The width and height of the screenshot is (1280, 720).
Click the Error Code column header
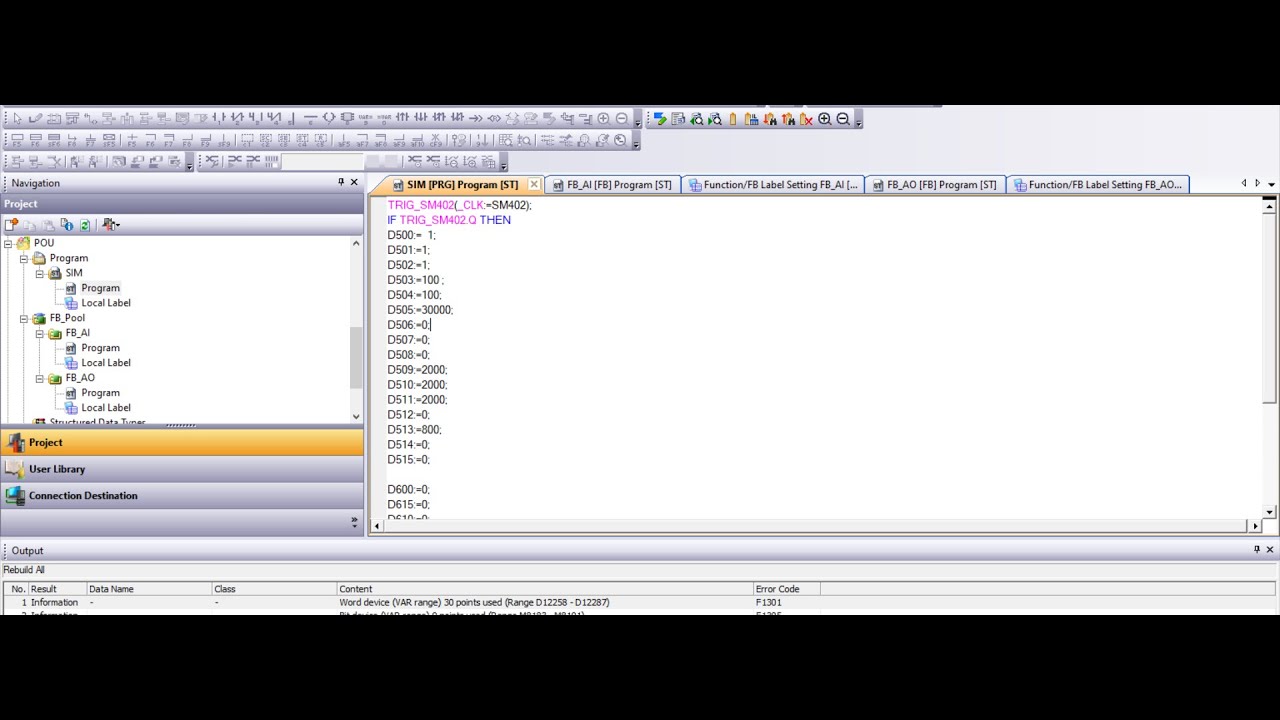pos(787,589)
